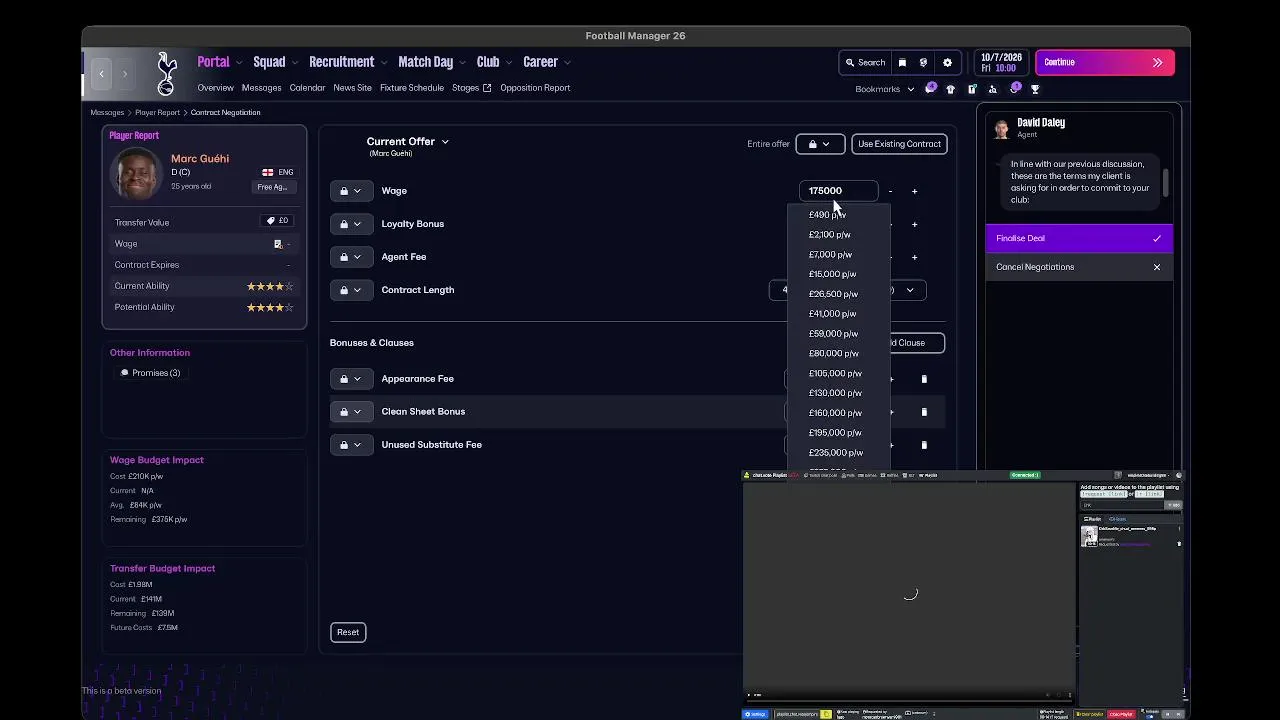Click the Wage amount input field
Image resolution: width=1280 pixels, height=720 pixels.
pos(838,191)
